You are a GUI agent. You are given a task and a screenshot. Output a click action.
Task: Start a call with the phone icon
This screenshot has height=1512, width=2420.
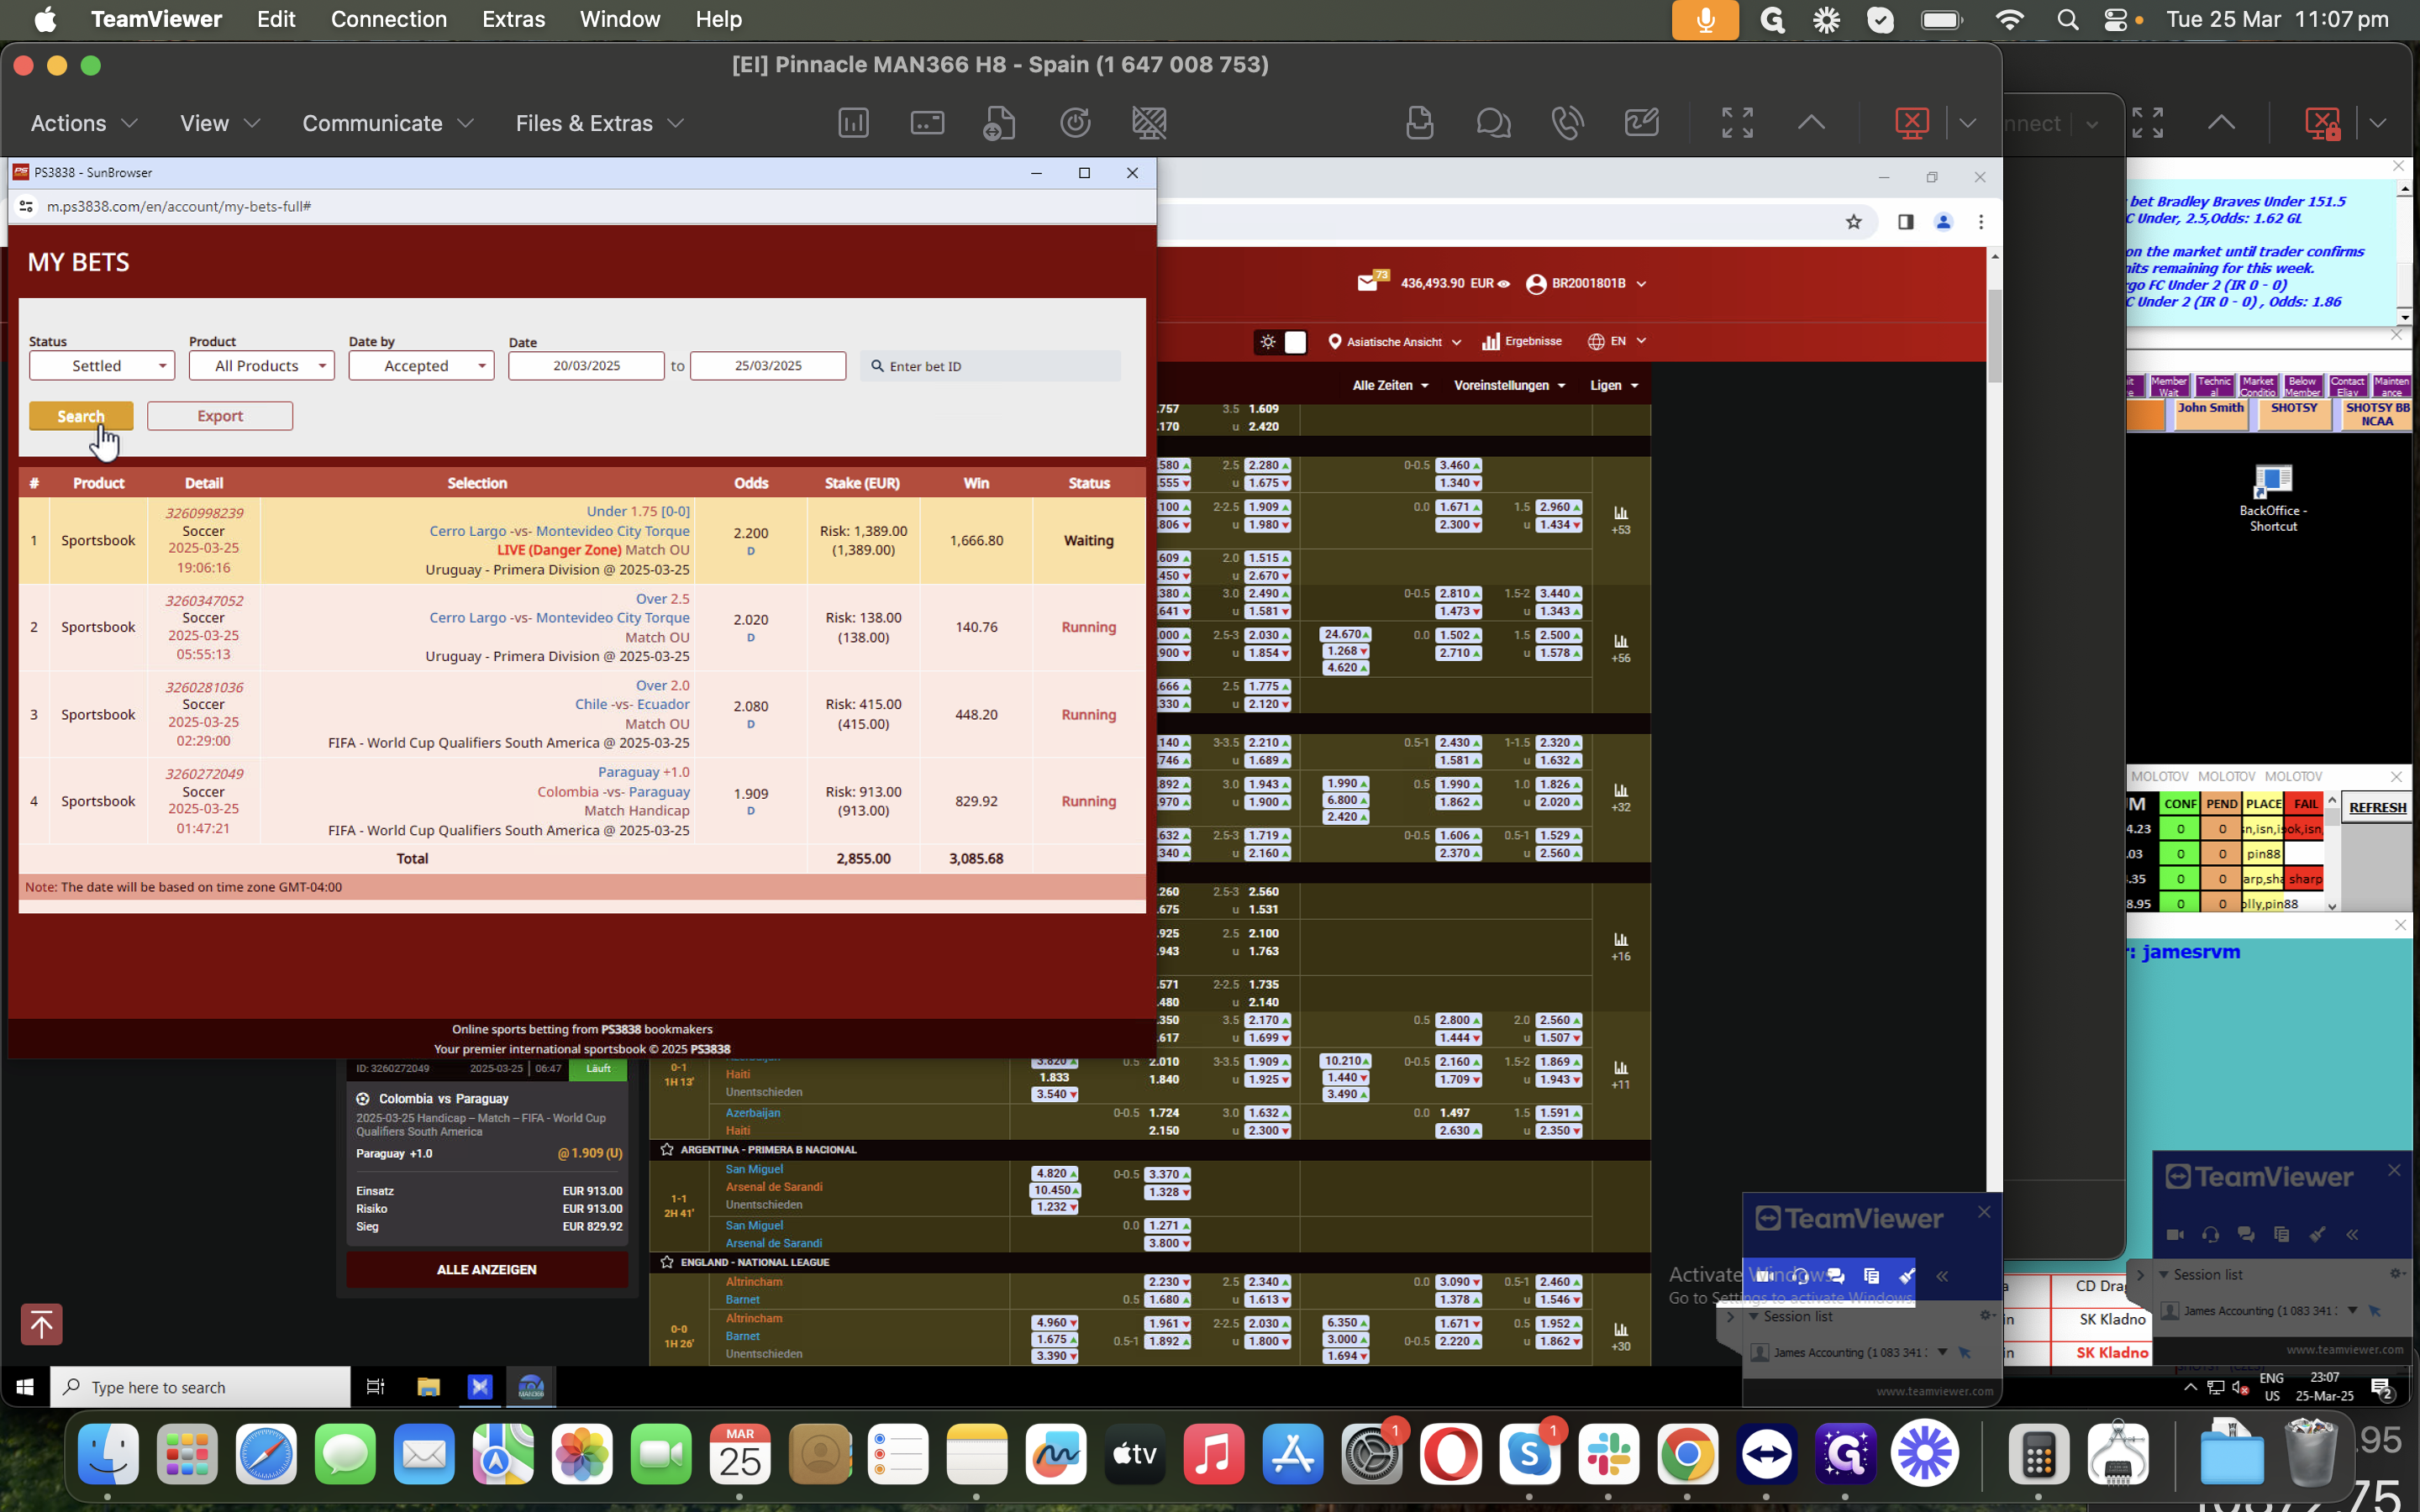[1567, 123]
